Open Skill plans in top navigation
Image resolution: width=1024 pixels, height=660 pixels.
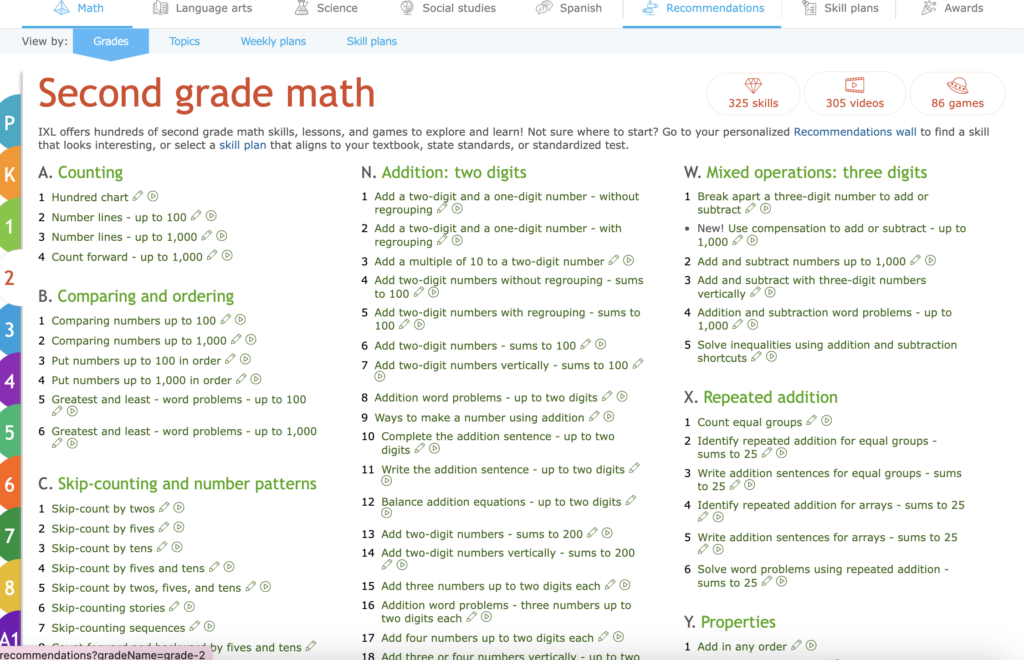(840, 8)
